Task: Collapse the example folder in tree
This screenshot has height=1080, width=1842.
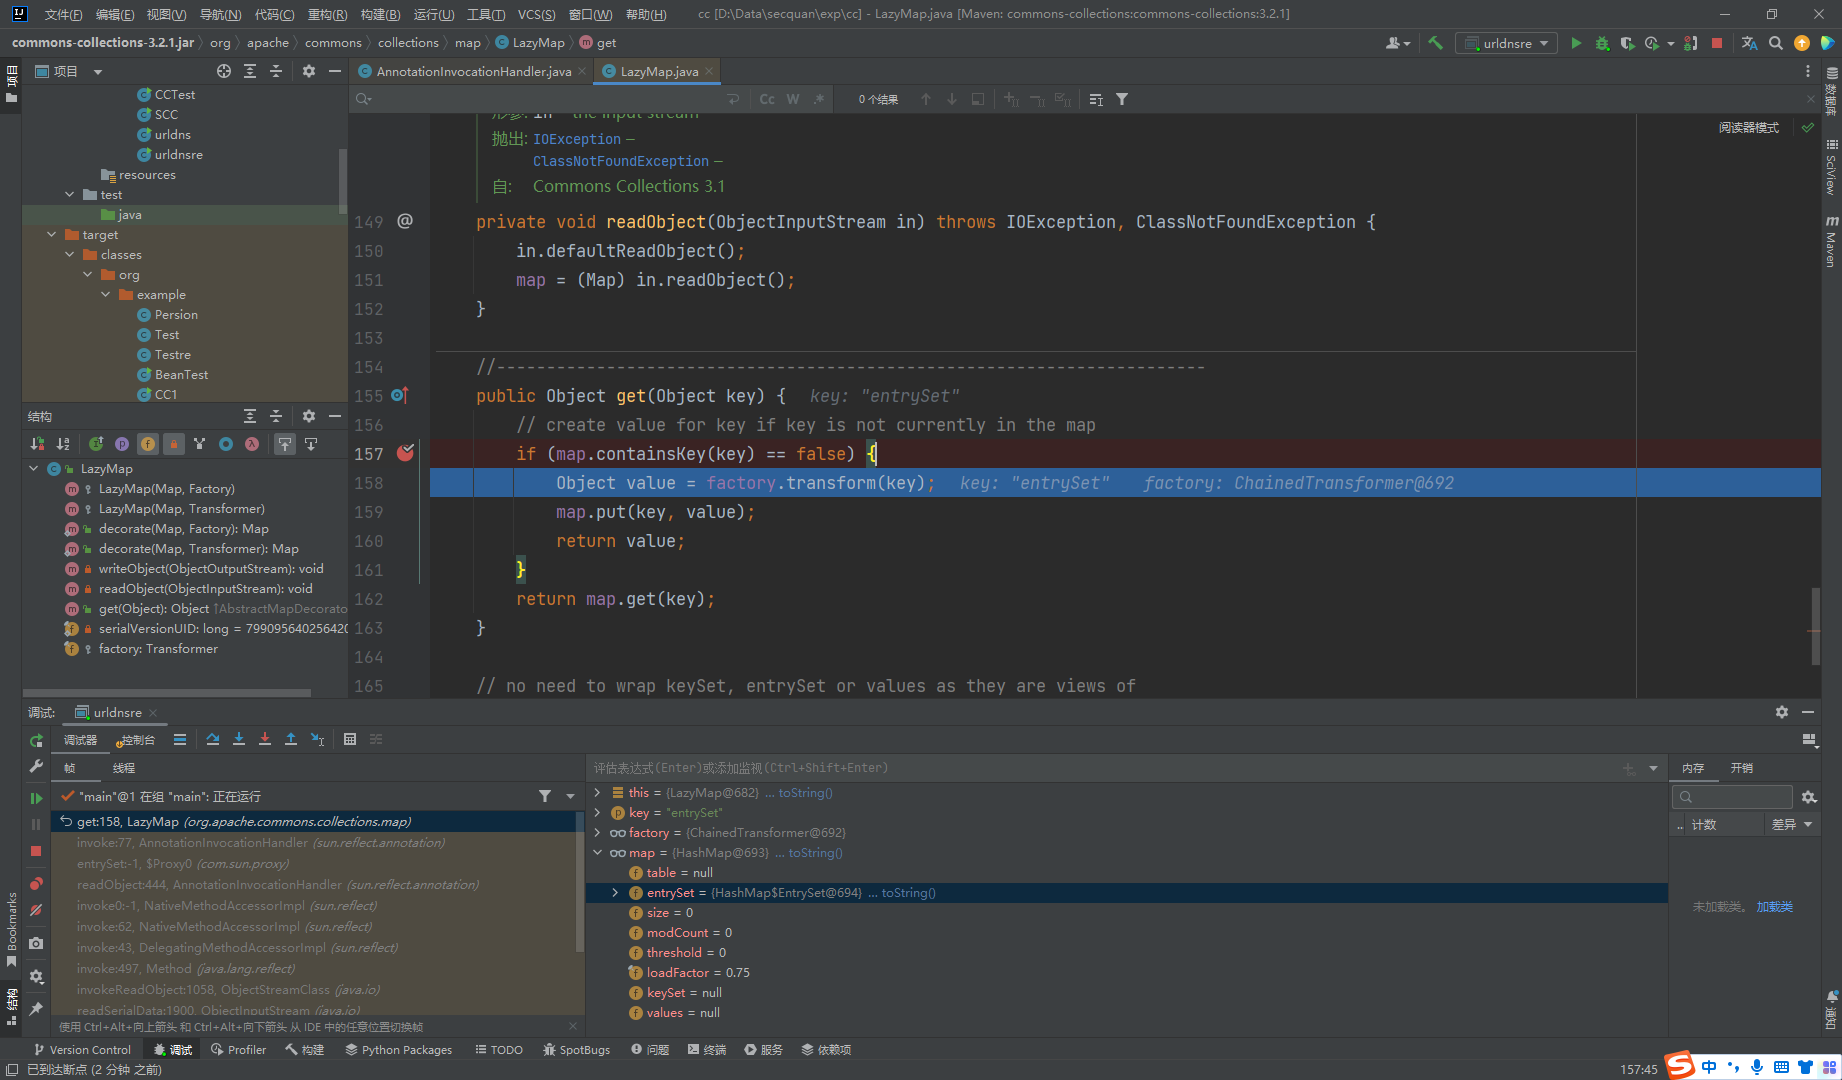Action: click(x=105, y=294)
